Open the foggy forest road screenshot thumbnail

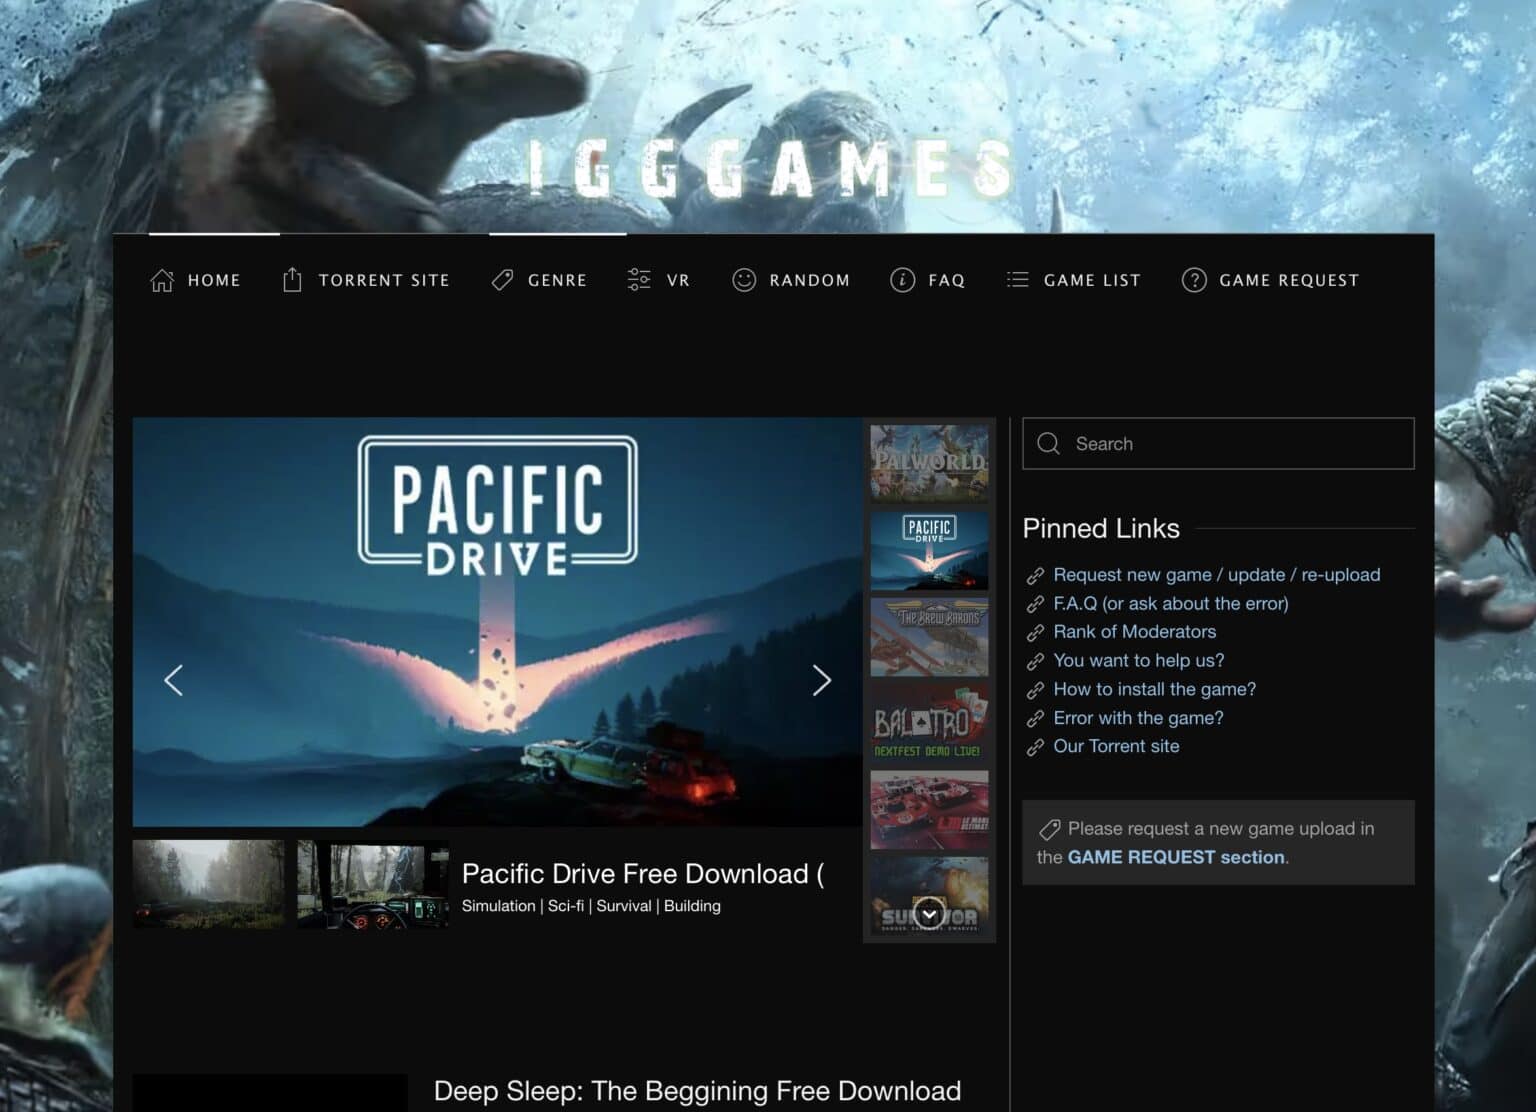pos(209,884)
